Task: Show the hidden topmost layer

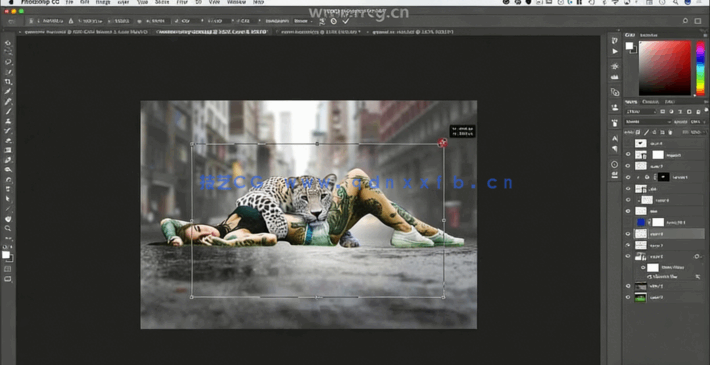Action: coord(628,143)
